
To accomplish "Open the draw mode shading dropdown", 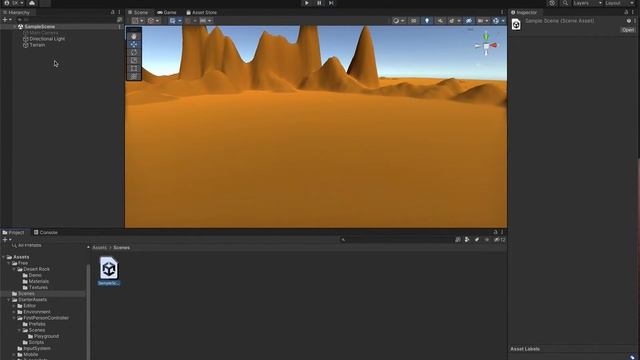I will tap(398, 20).
